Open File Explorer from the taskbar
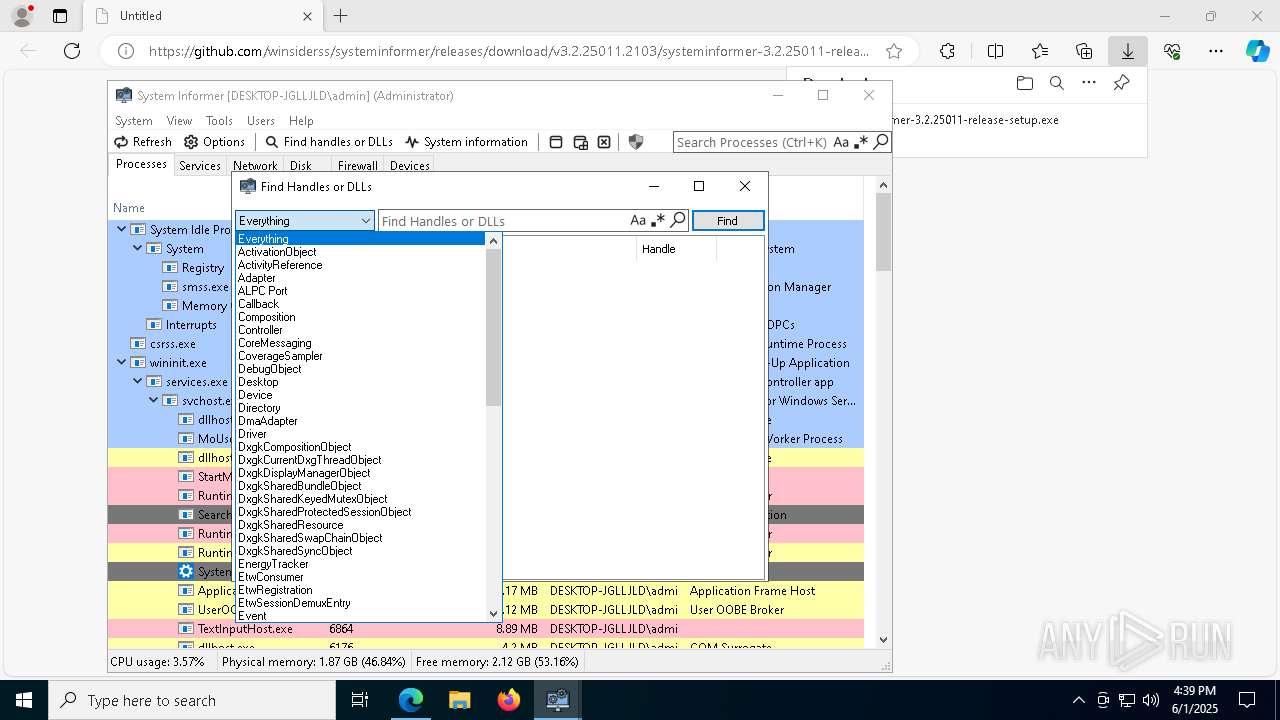This screenshot has height=720, width=1280. coord(459,700)
